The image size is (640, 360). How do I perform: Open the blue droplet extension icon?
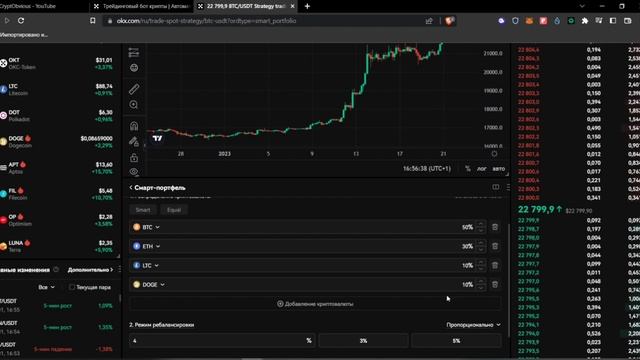pos(557,21)
